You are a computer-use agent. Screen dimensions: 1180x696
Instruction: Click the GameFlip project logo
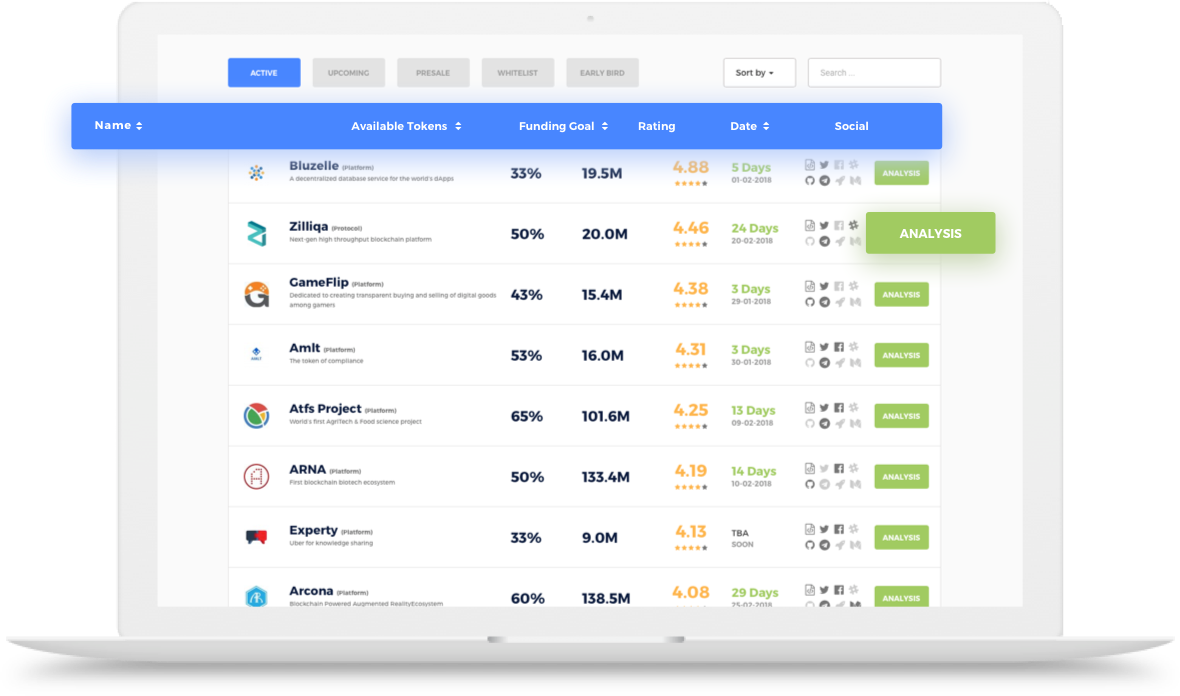tap(257, 294)
